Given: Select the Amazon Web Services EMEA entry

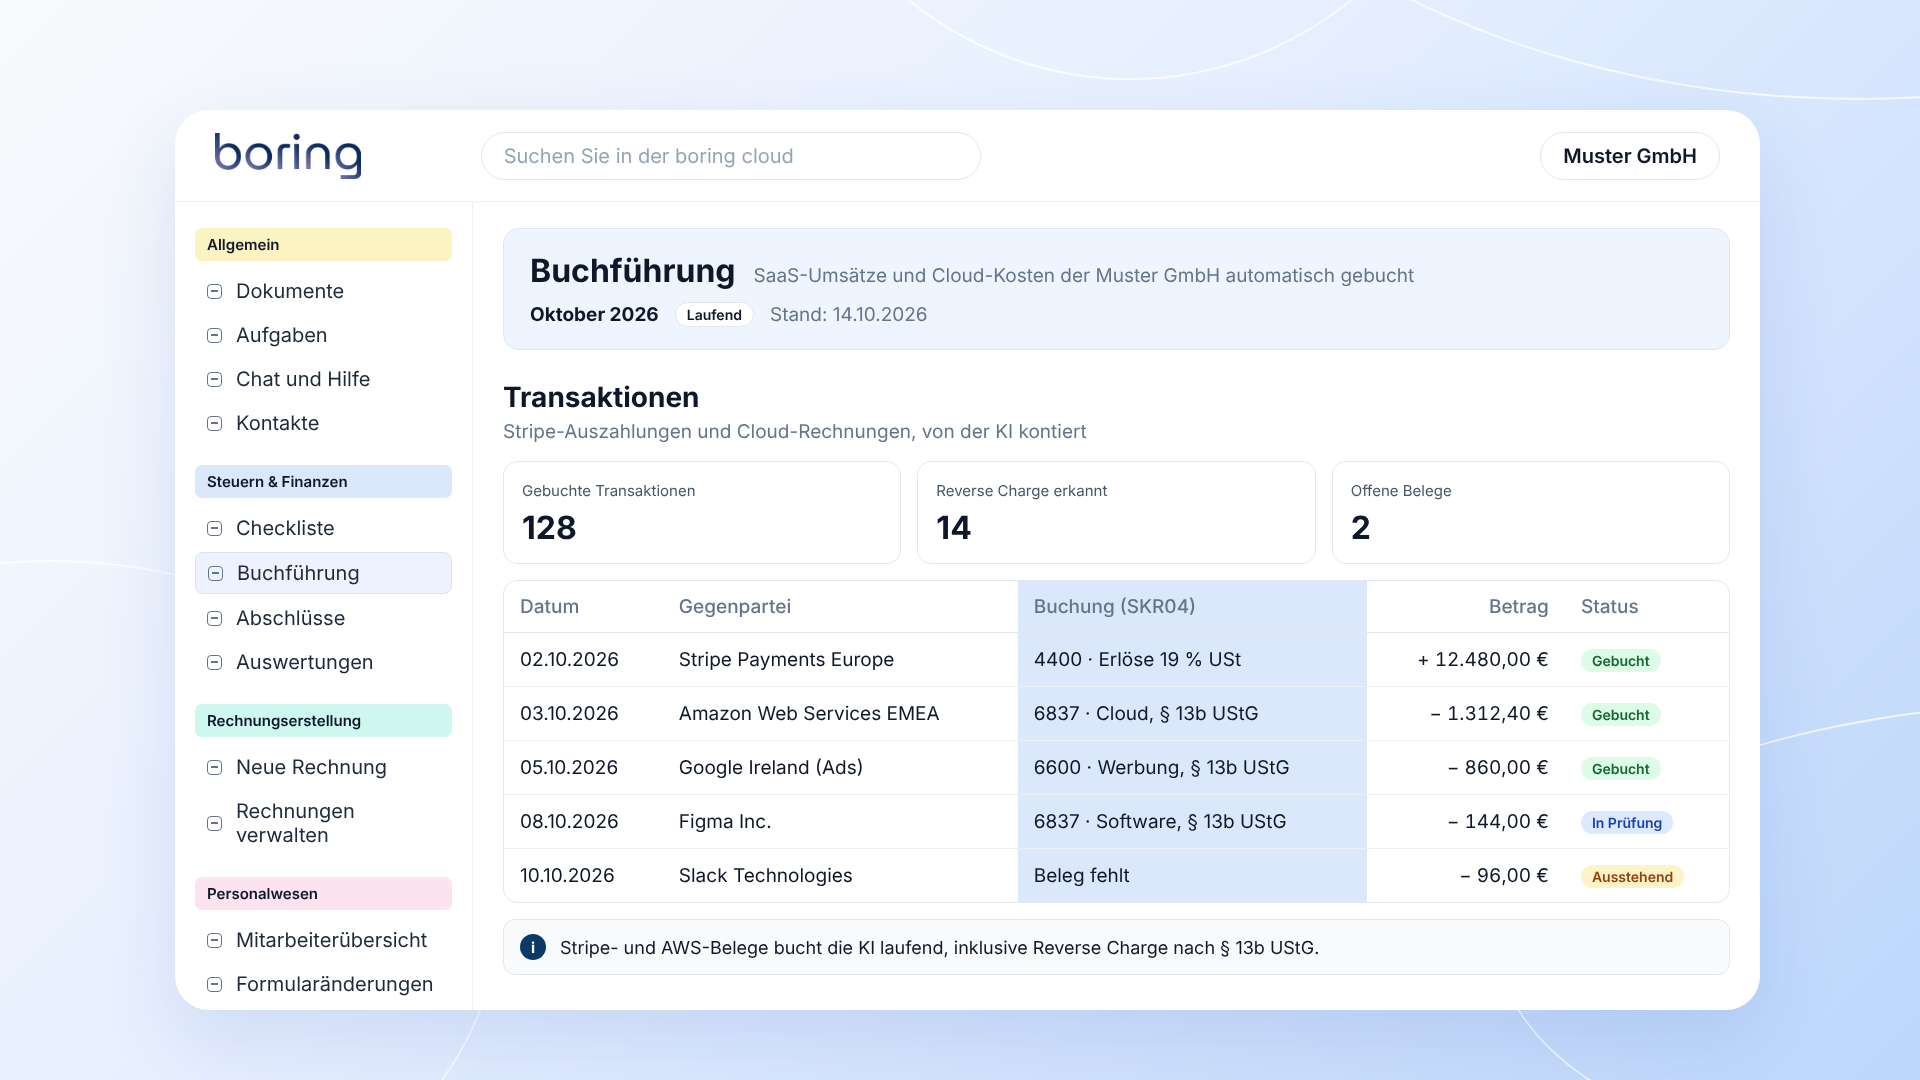Looking at the screenshot, I should tap(1116, 714).
